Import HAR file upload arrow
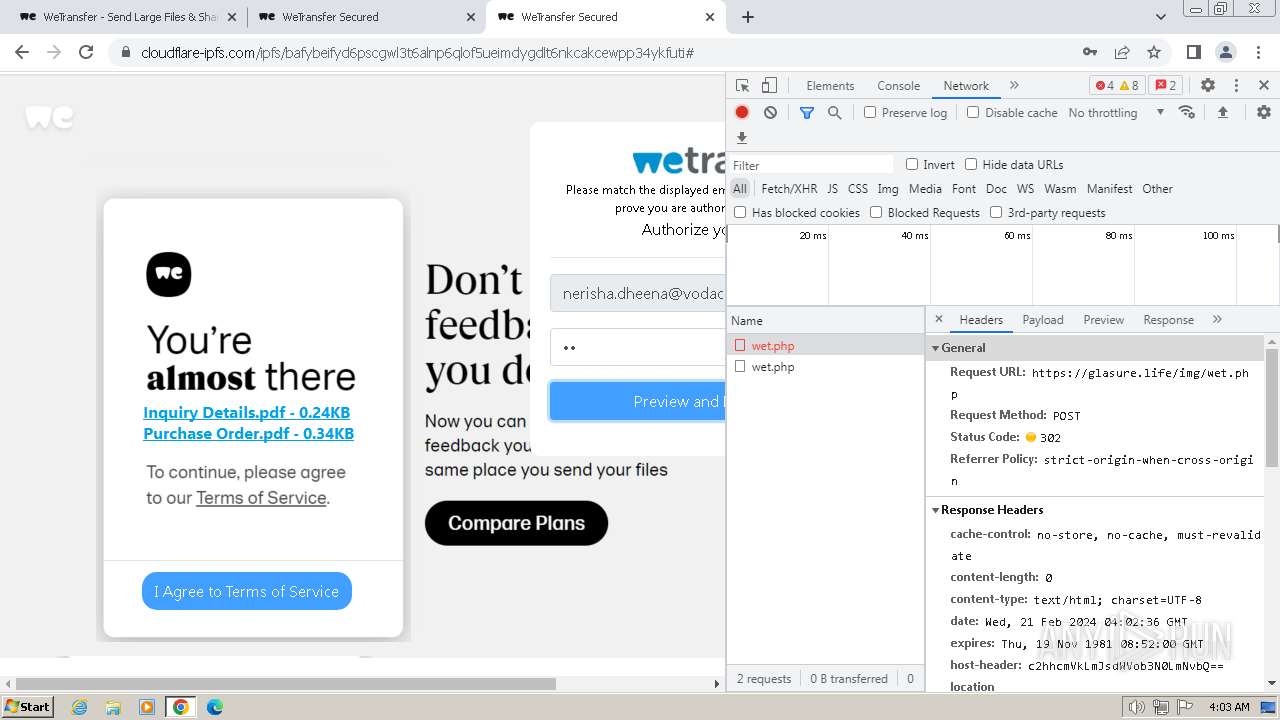1280x720 pixels. 1222,112
